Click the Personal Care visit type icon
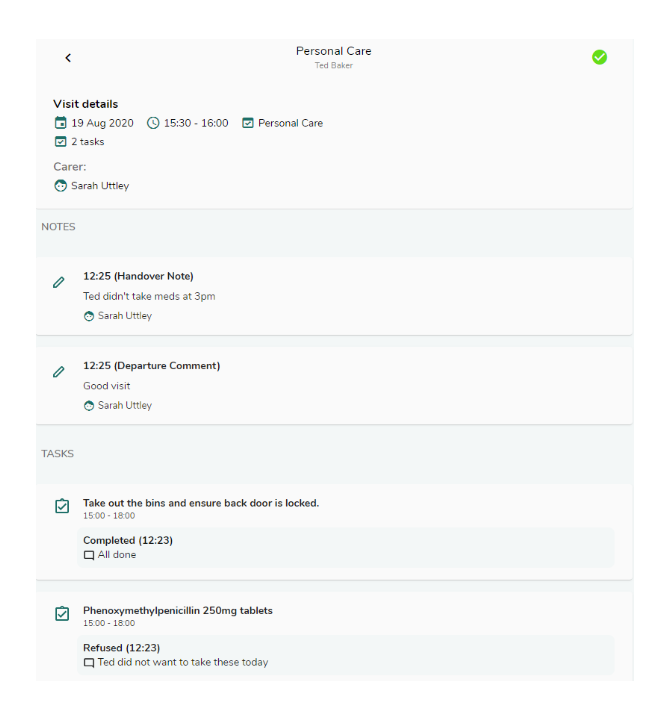 248,123
